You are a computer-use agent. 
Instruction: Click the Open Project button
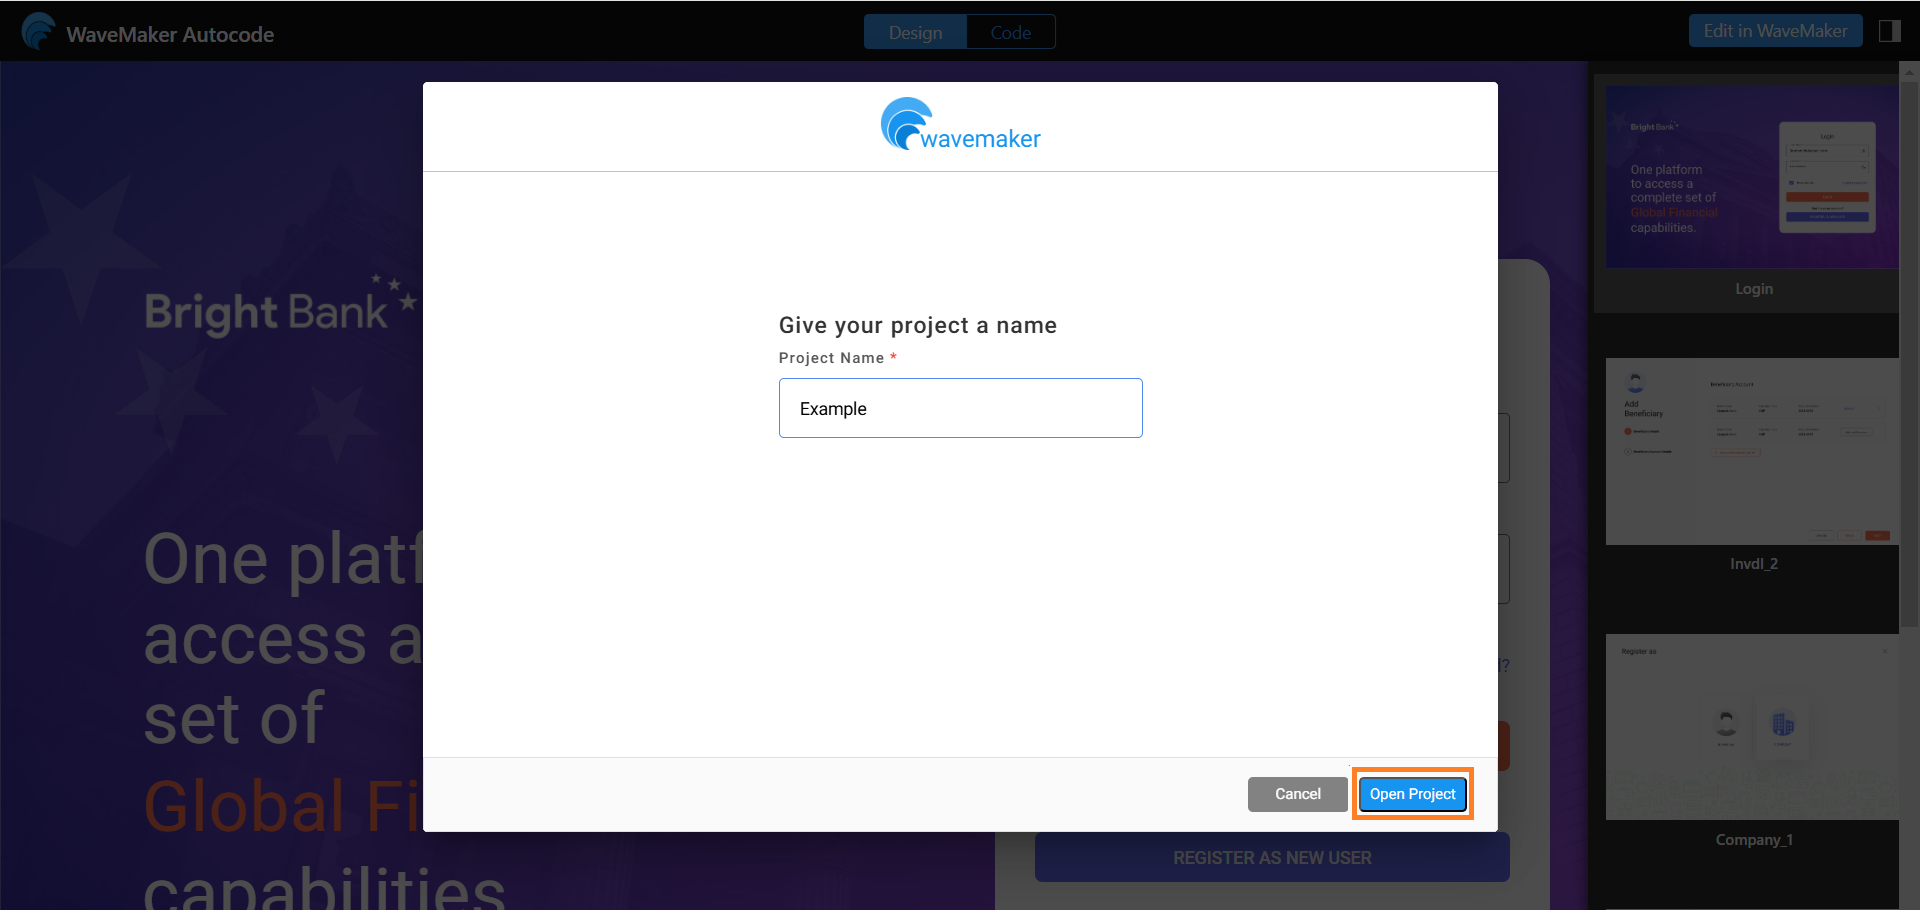pyautogui.click(x=1411, y=793)
